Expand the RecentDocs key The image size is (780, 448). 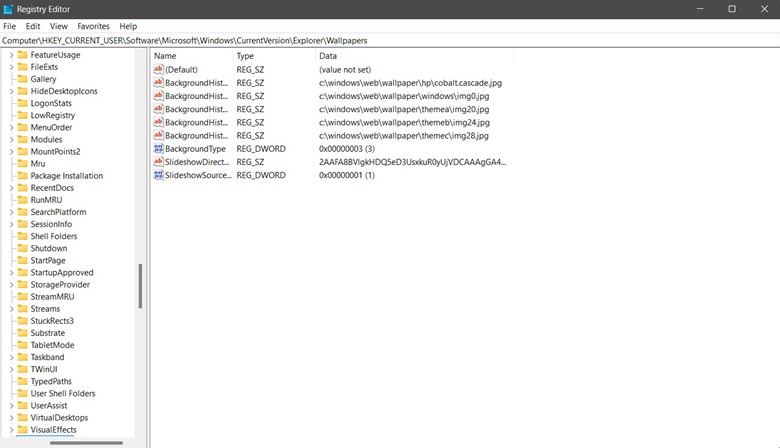[x=11, y=188]
